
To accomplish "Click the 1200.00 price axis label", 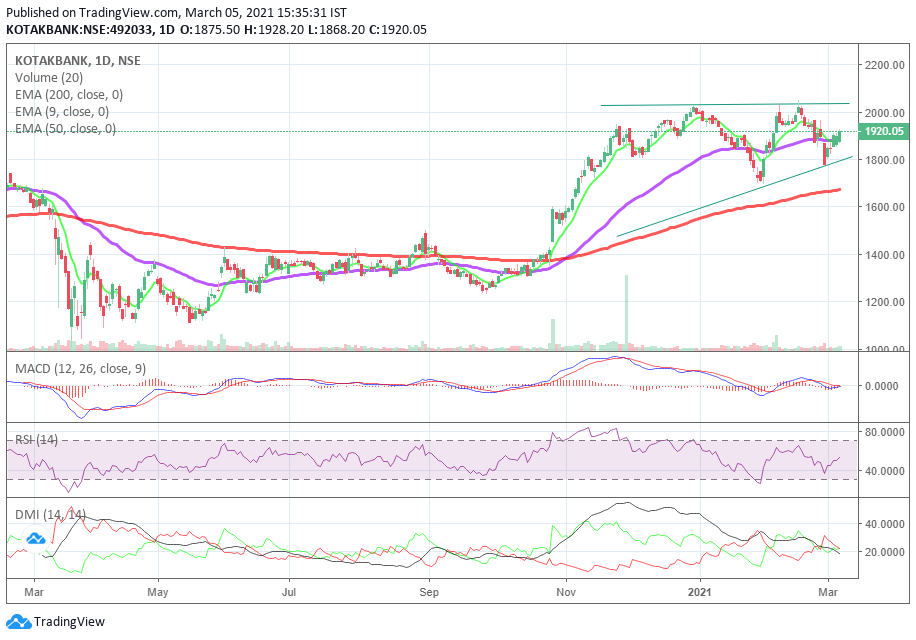I will click(x=885, y=302).
